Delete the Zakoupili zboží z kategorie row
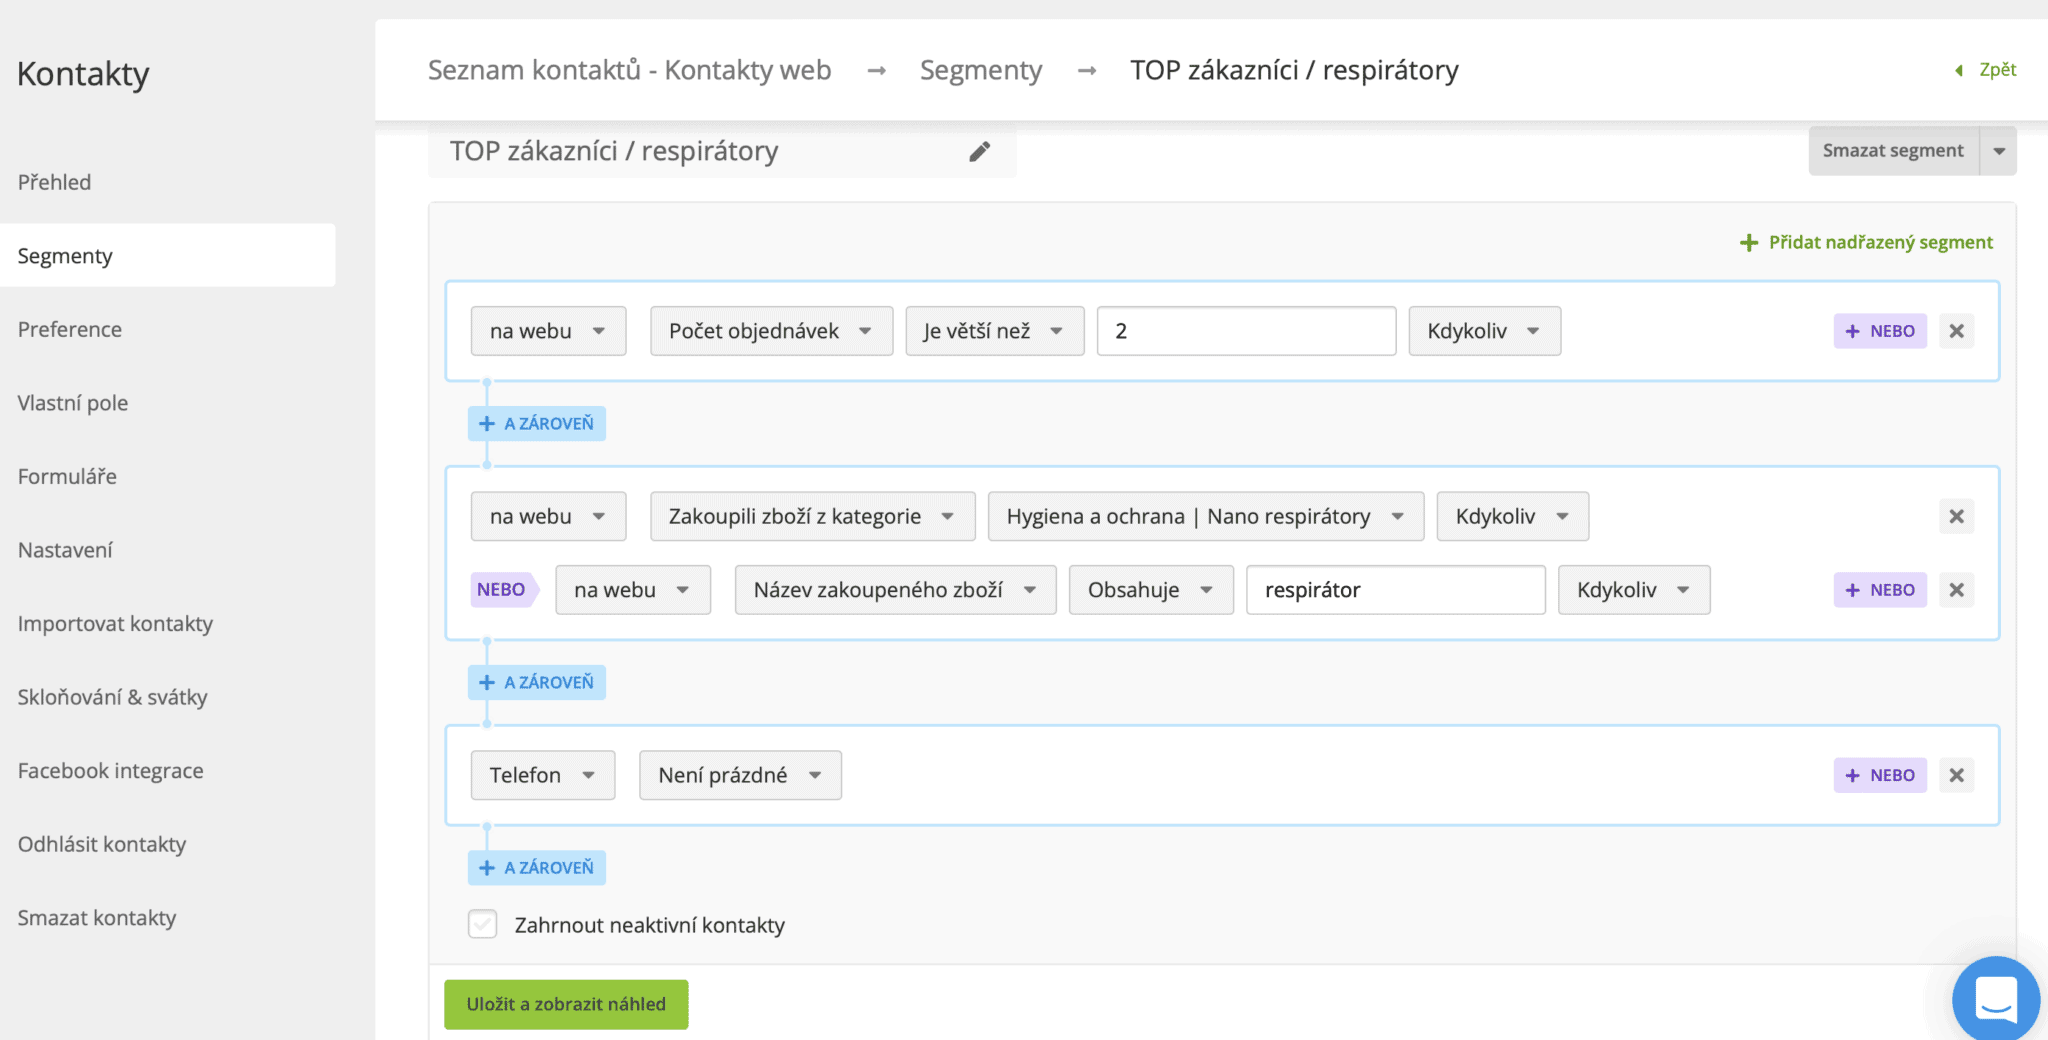The height and width of the screenshot is (1040, 2048). click(x=1956, y=516)
